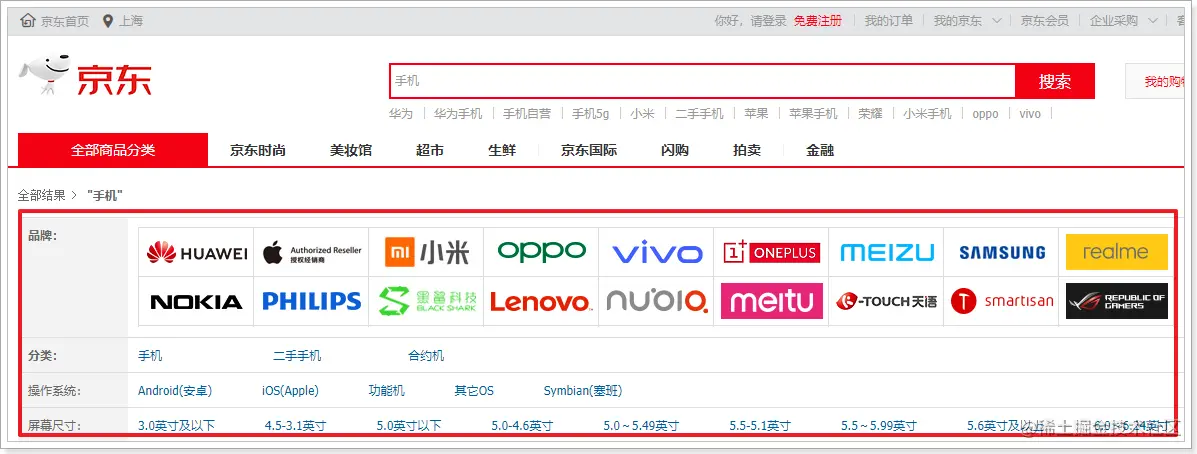Filter category by 二手手机 in 分类 row
Image resolution: width=1197 pixels, height=454 pixels.
click(x=298, y=356)
